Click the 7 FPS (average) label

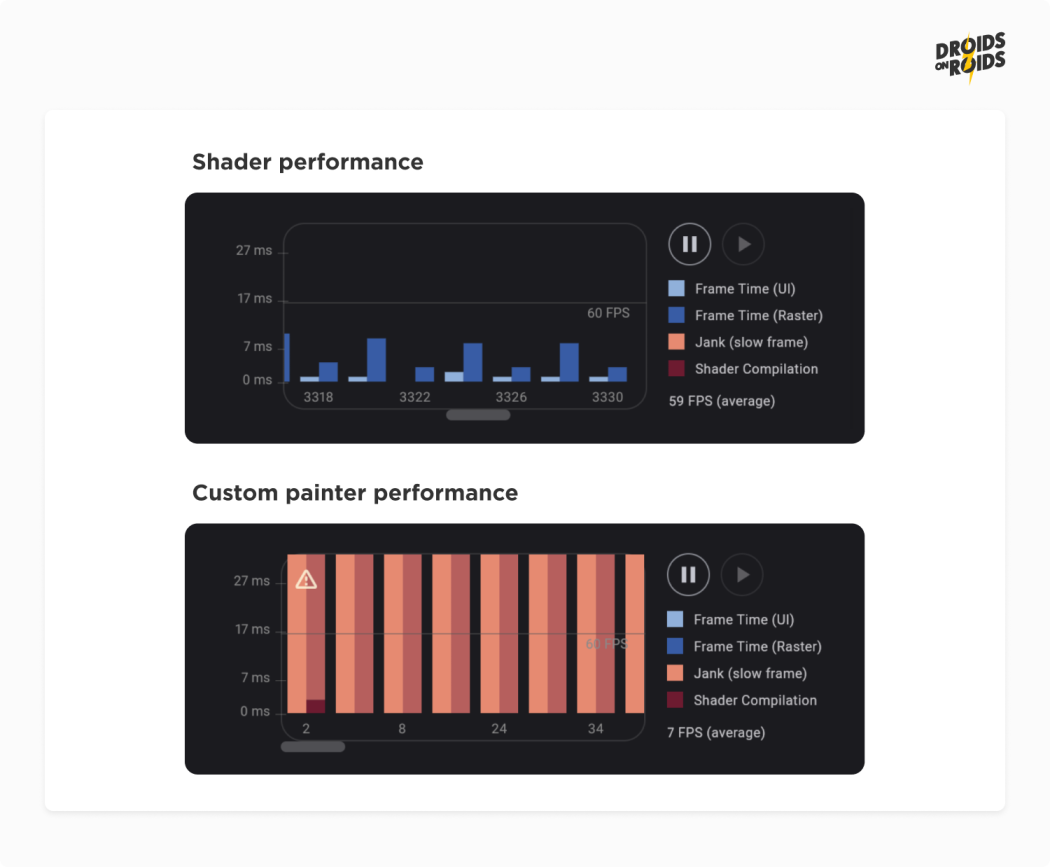coord(716,733)
